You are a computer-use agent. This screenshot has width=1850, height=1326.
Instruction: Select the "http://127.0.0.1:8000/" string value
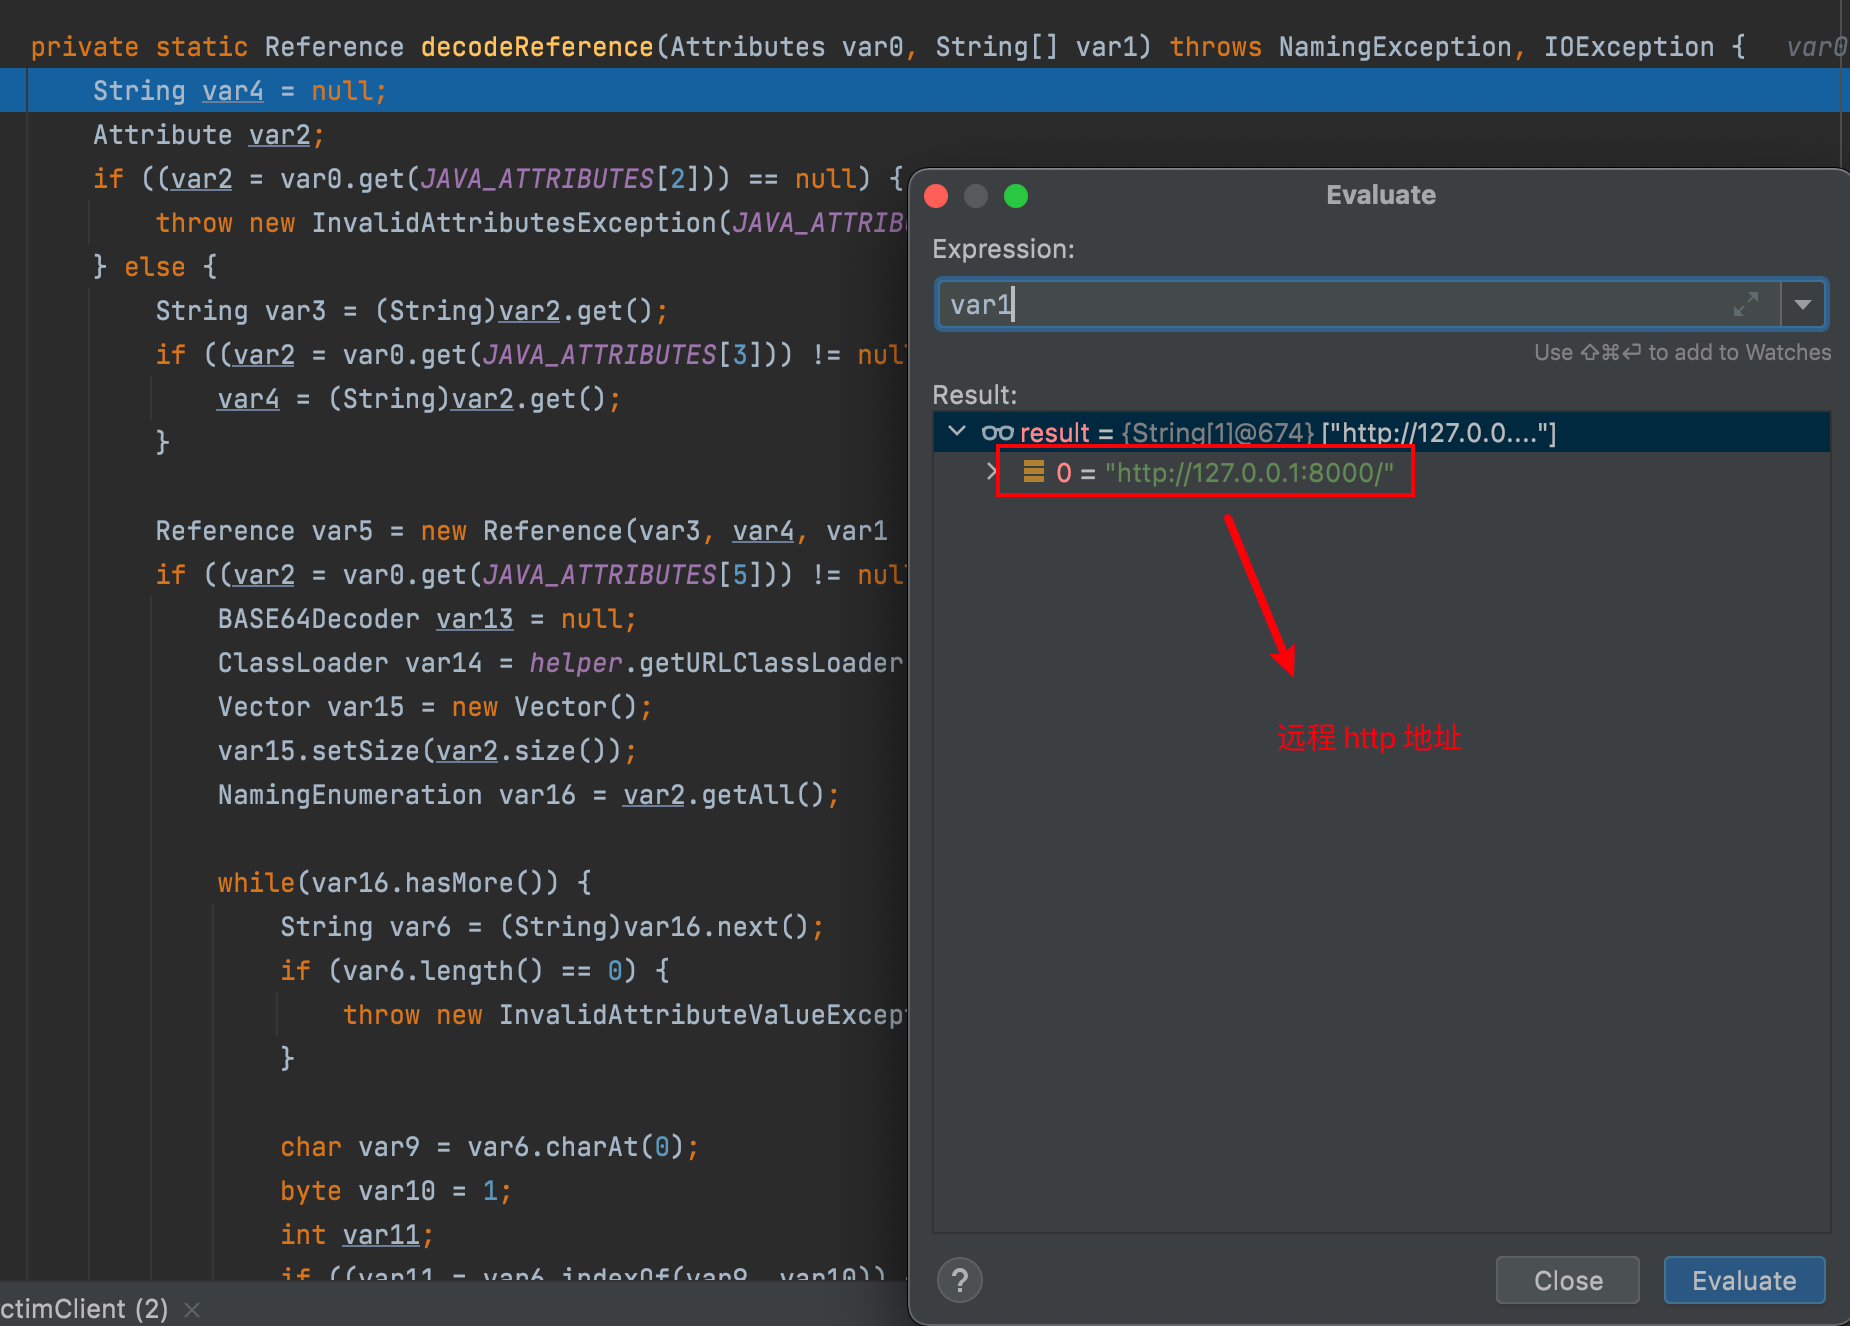[x=1248, y=472]
